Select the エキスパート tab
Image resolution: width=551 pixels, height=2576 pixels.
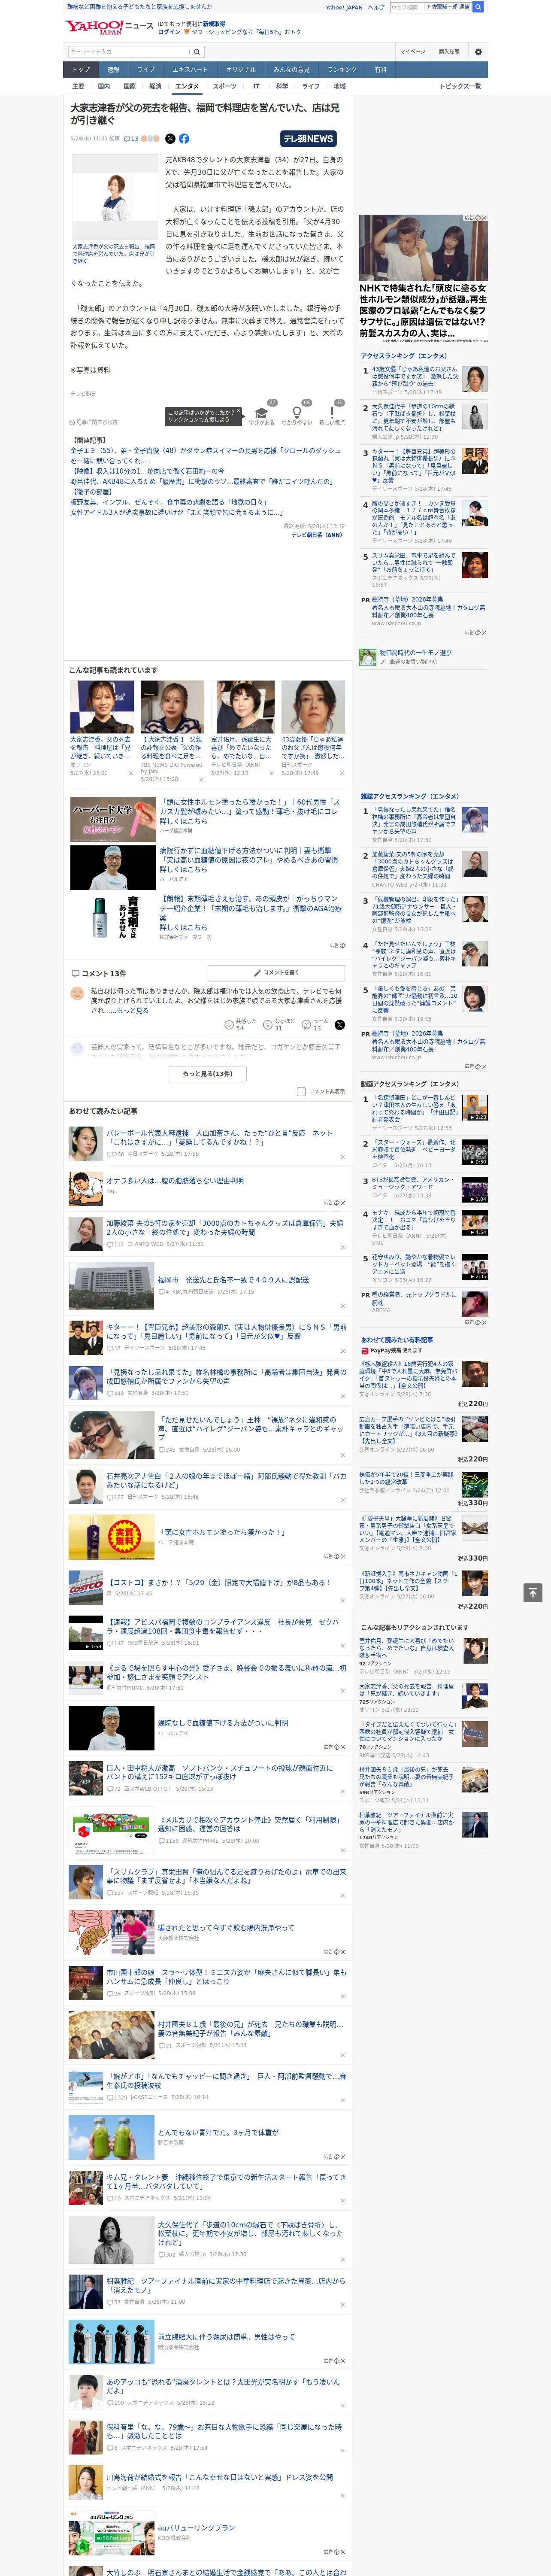190,70
